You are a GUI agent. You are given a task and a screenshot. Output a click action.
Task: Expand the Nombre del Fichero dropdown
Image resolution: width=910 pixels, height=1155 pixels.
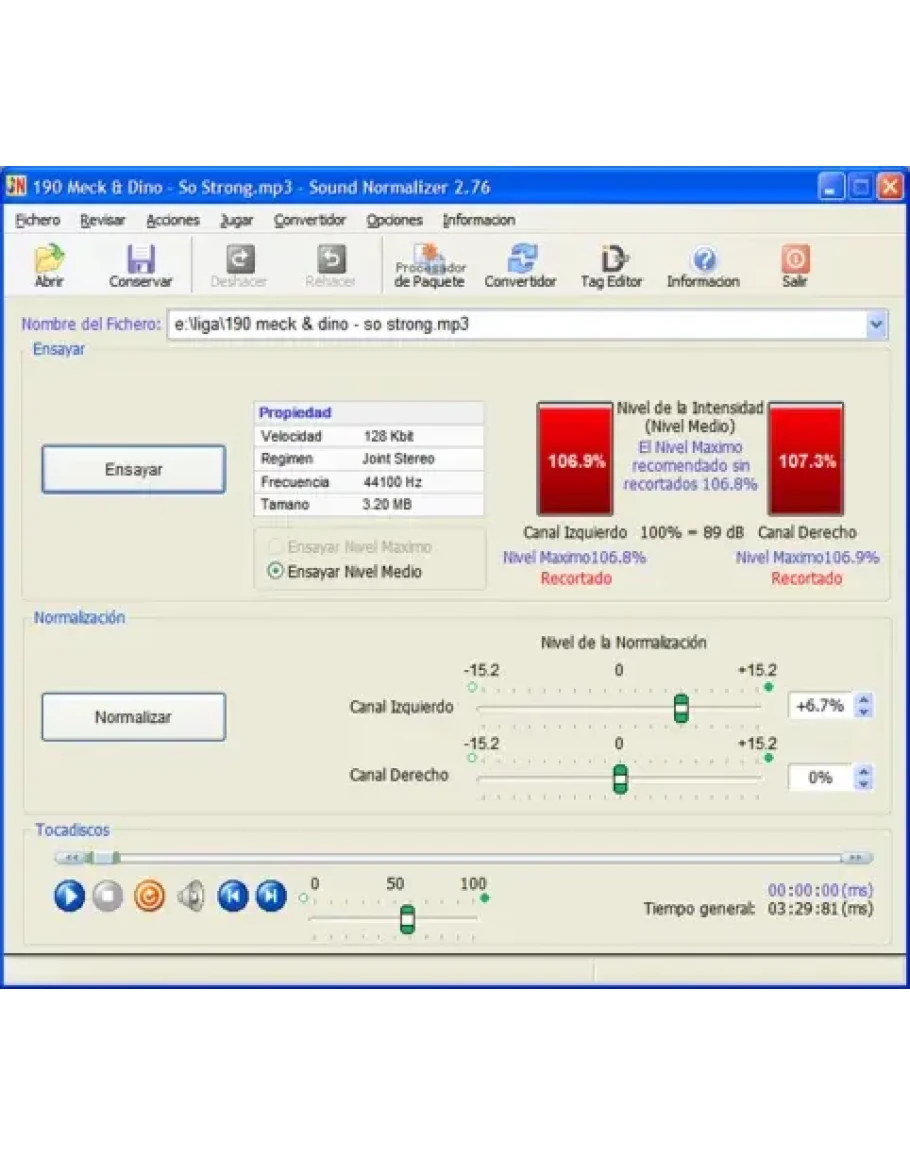(875, 324)
